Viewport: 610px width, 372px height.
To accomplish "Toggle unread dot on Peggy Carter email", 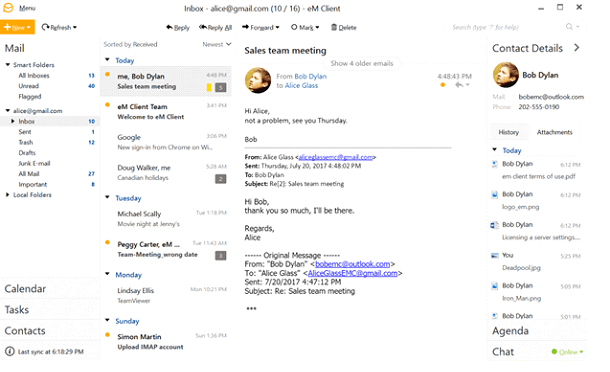I will (x=107, y=242).
